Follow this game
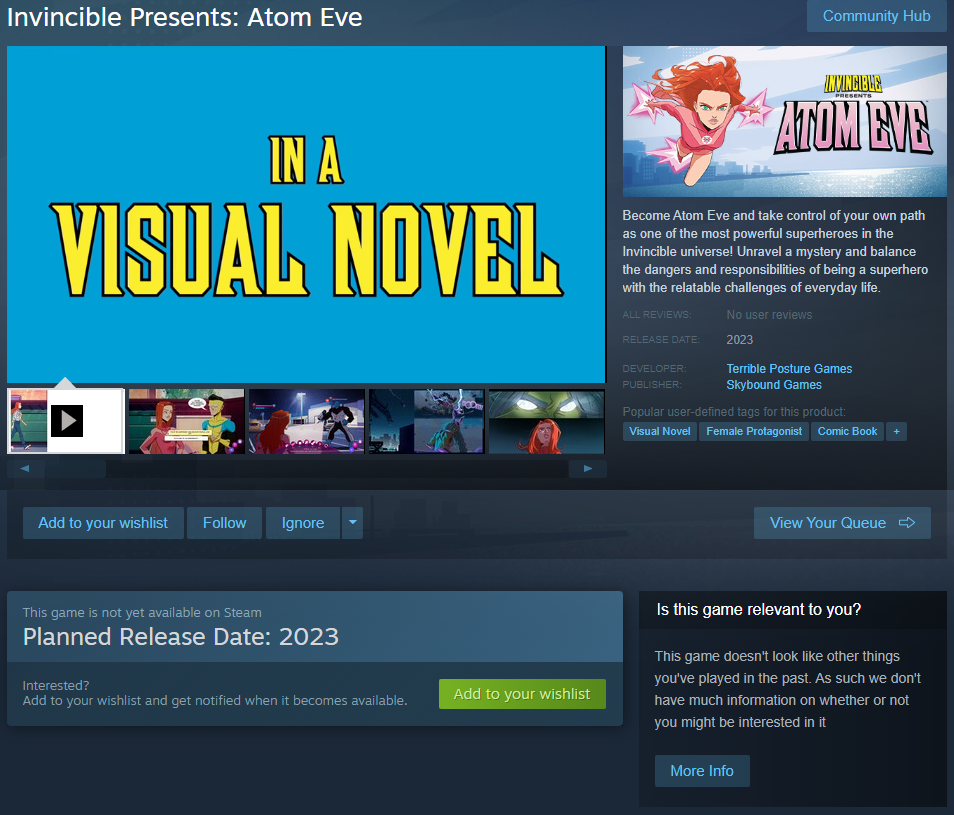This screenshot has height=815, width=954. (x=225, y=522)
